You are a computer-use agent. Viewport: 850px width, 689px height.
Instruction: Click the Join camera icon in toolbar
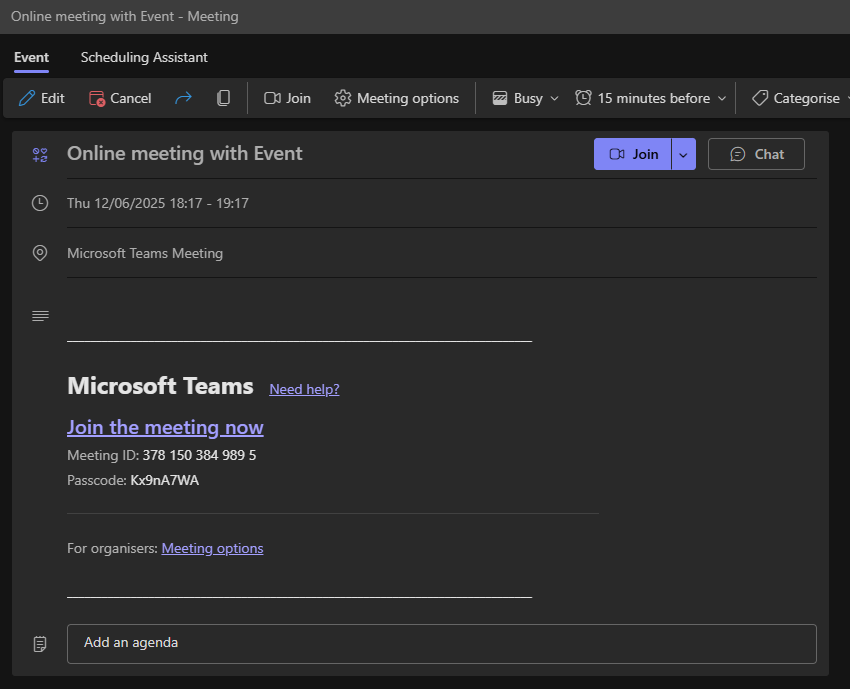[272, 98]
